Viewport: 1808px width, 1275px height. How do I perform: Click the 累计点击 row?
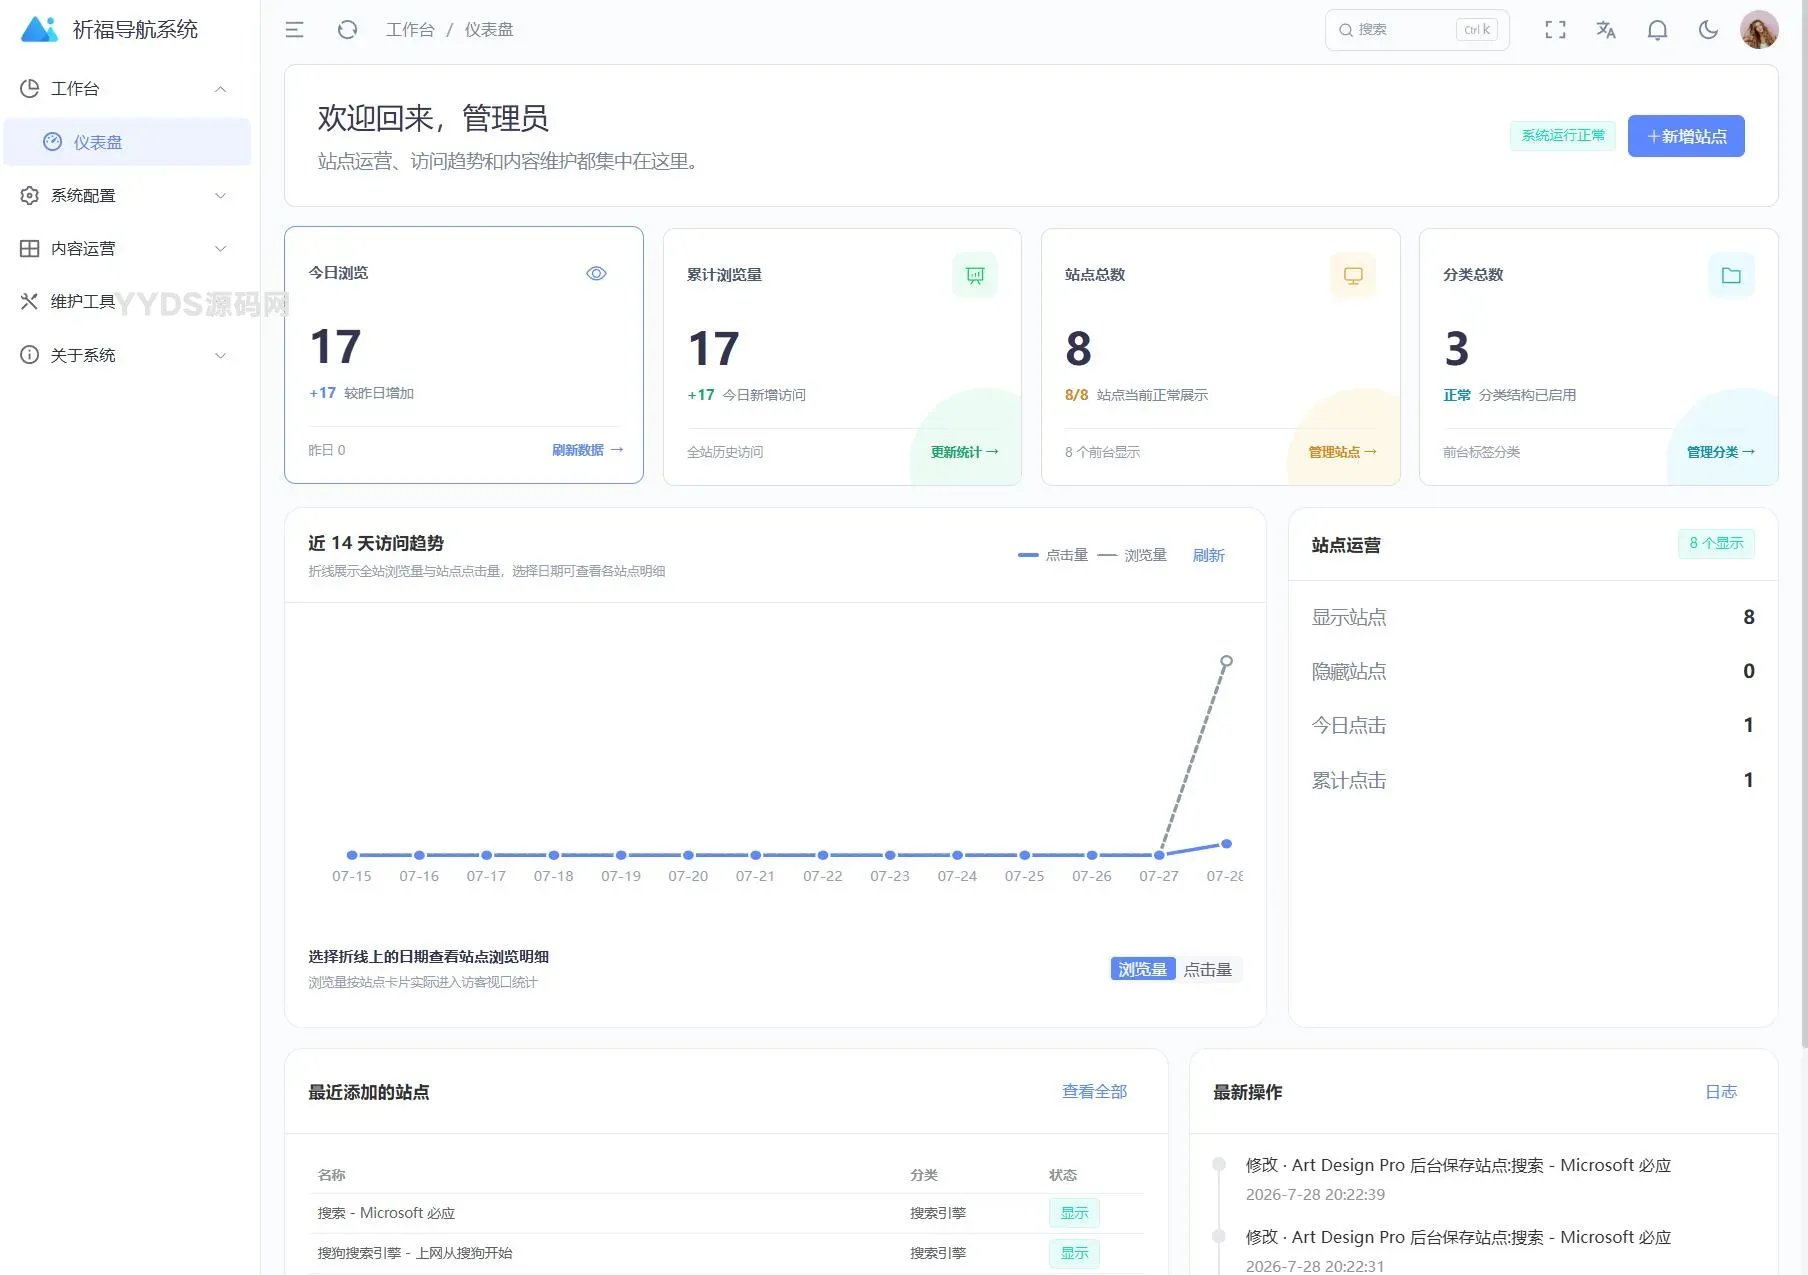(1533, 780)
